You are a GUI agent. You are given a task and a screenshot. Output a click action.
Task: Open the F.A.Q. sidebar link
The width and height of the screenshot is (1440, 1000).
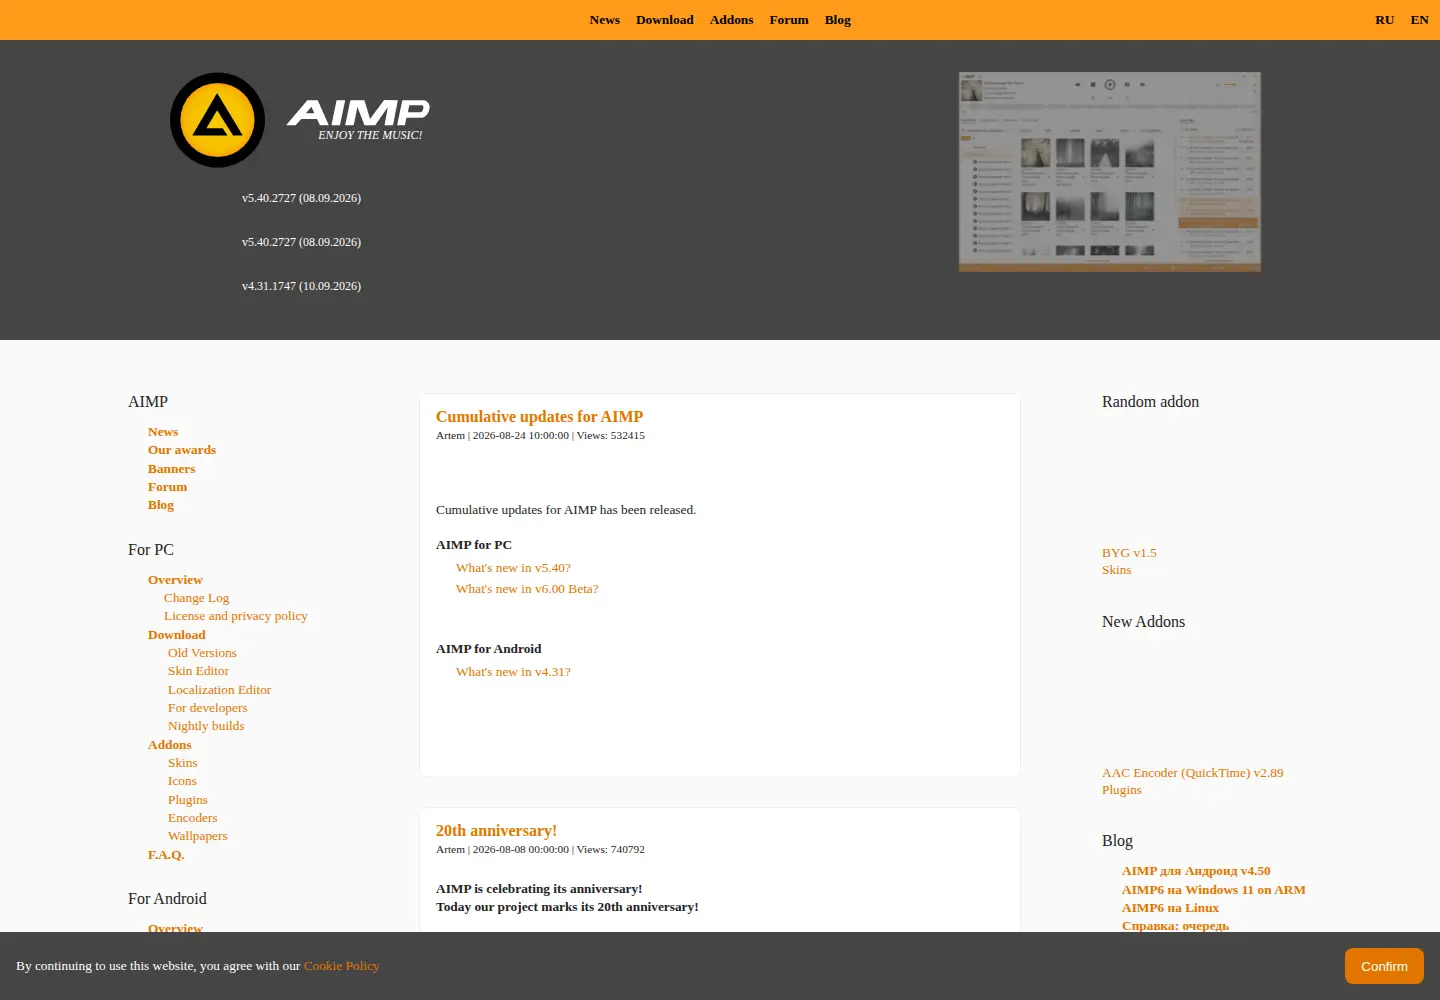click(x=166, y=855)
